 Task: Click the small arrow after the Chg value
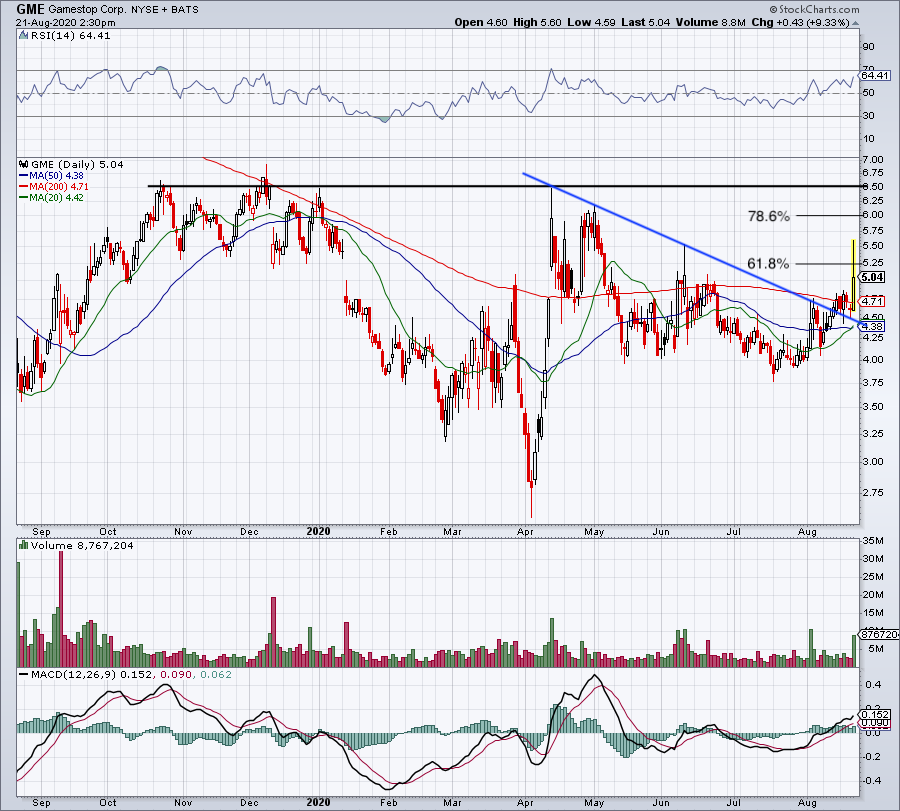856,23
